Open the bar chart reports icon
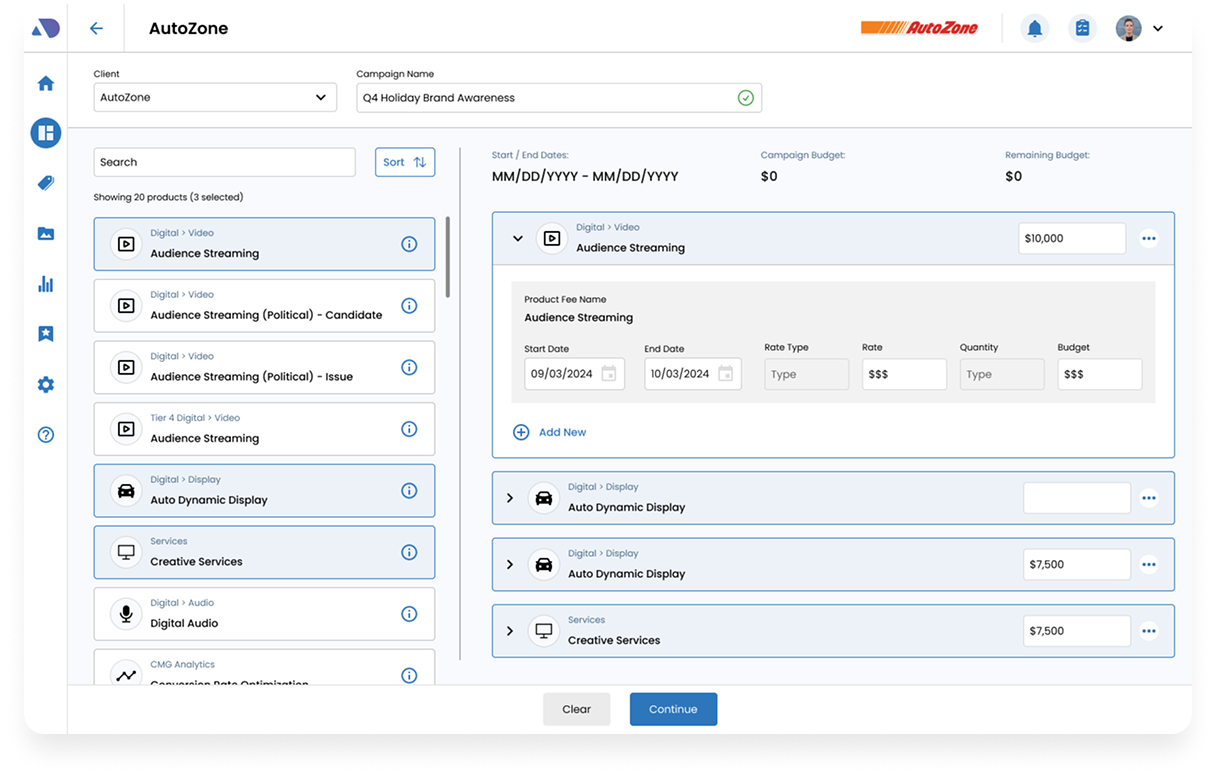The image size is (1216, 778). click(46, 284)
